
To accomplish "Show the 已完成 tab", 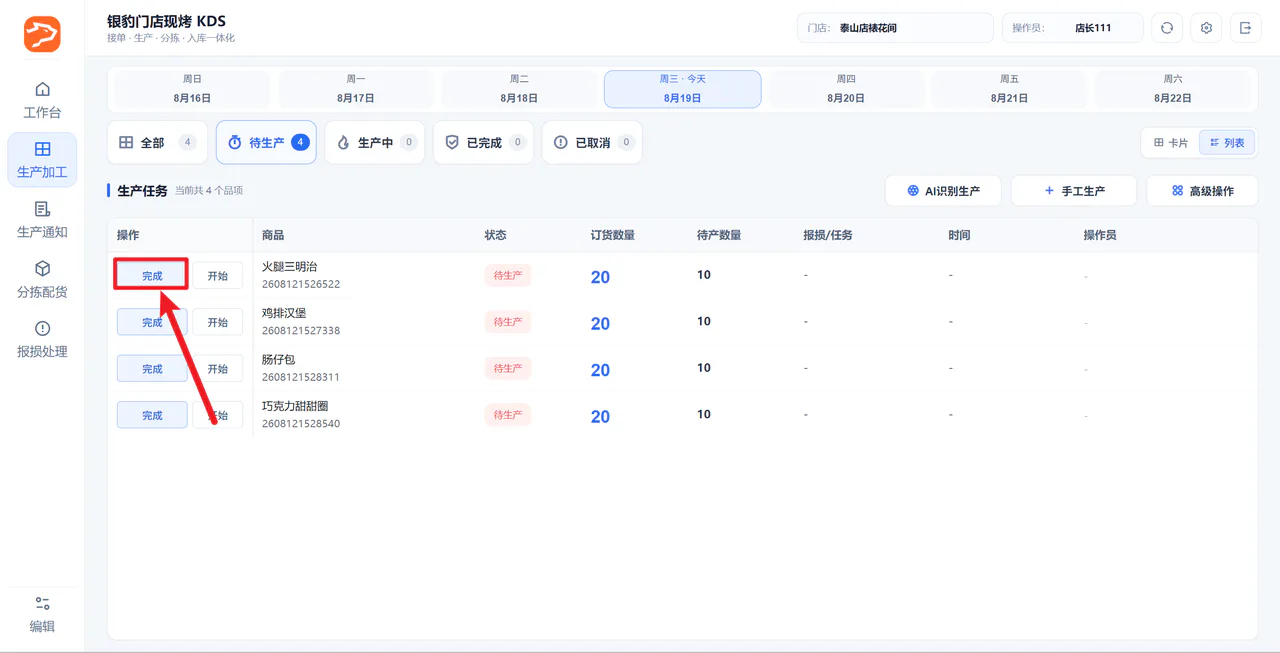I will (x=483, y=143).
